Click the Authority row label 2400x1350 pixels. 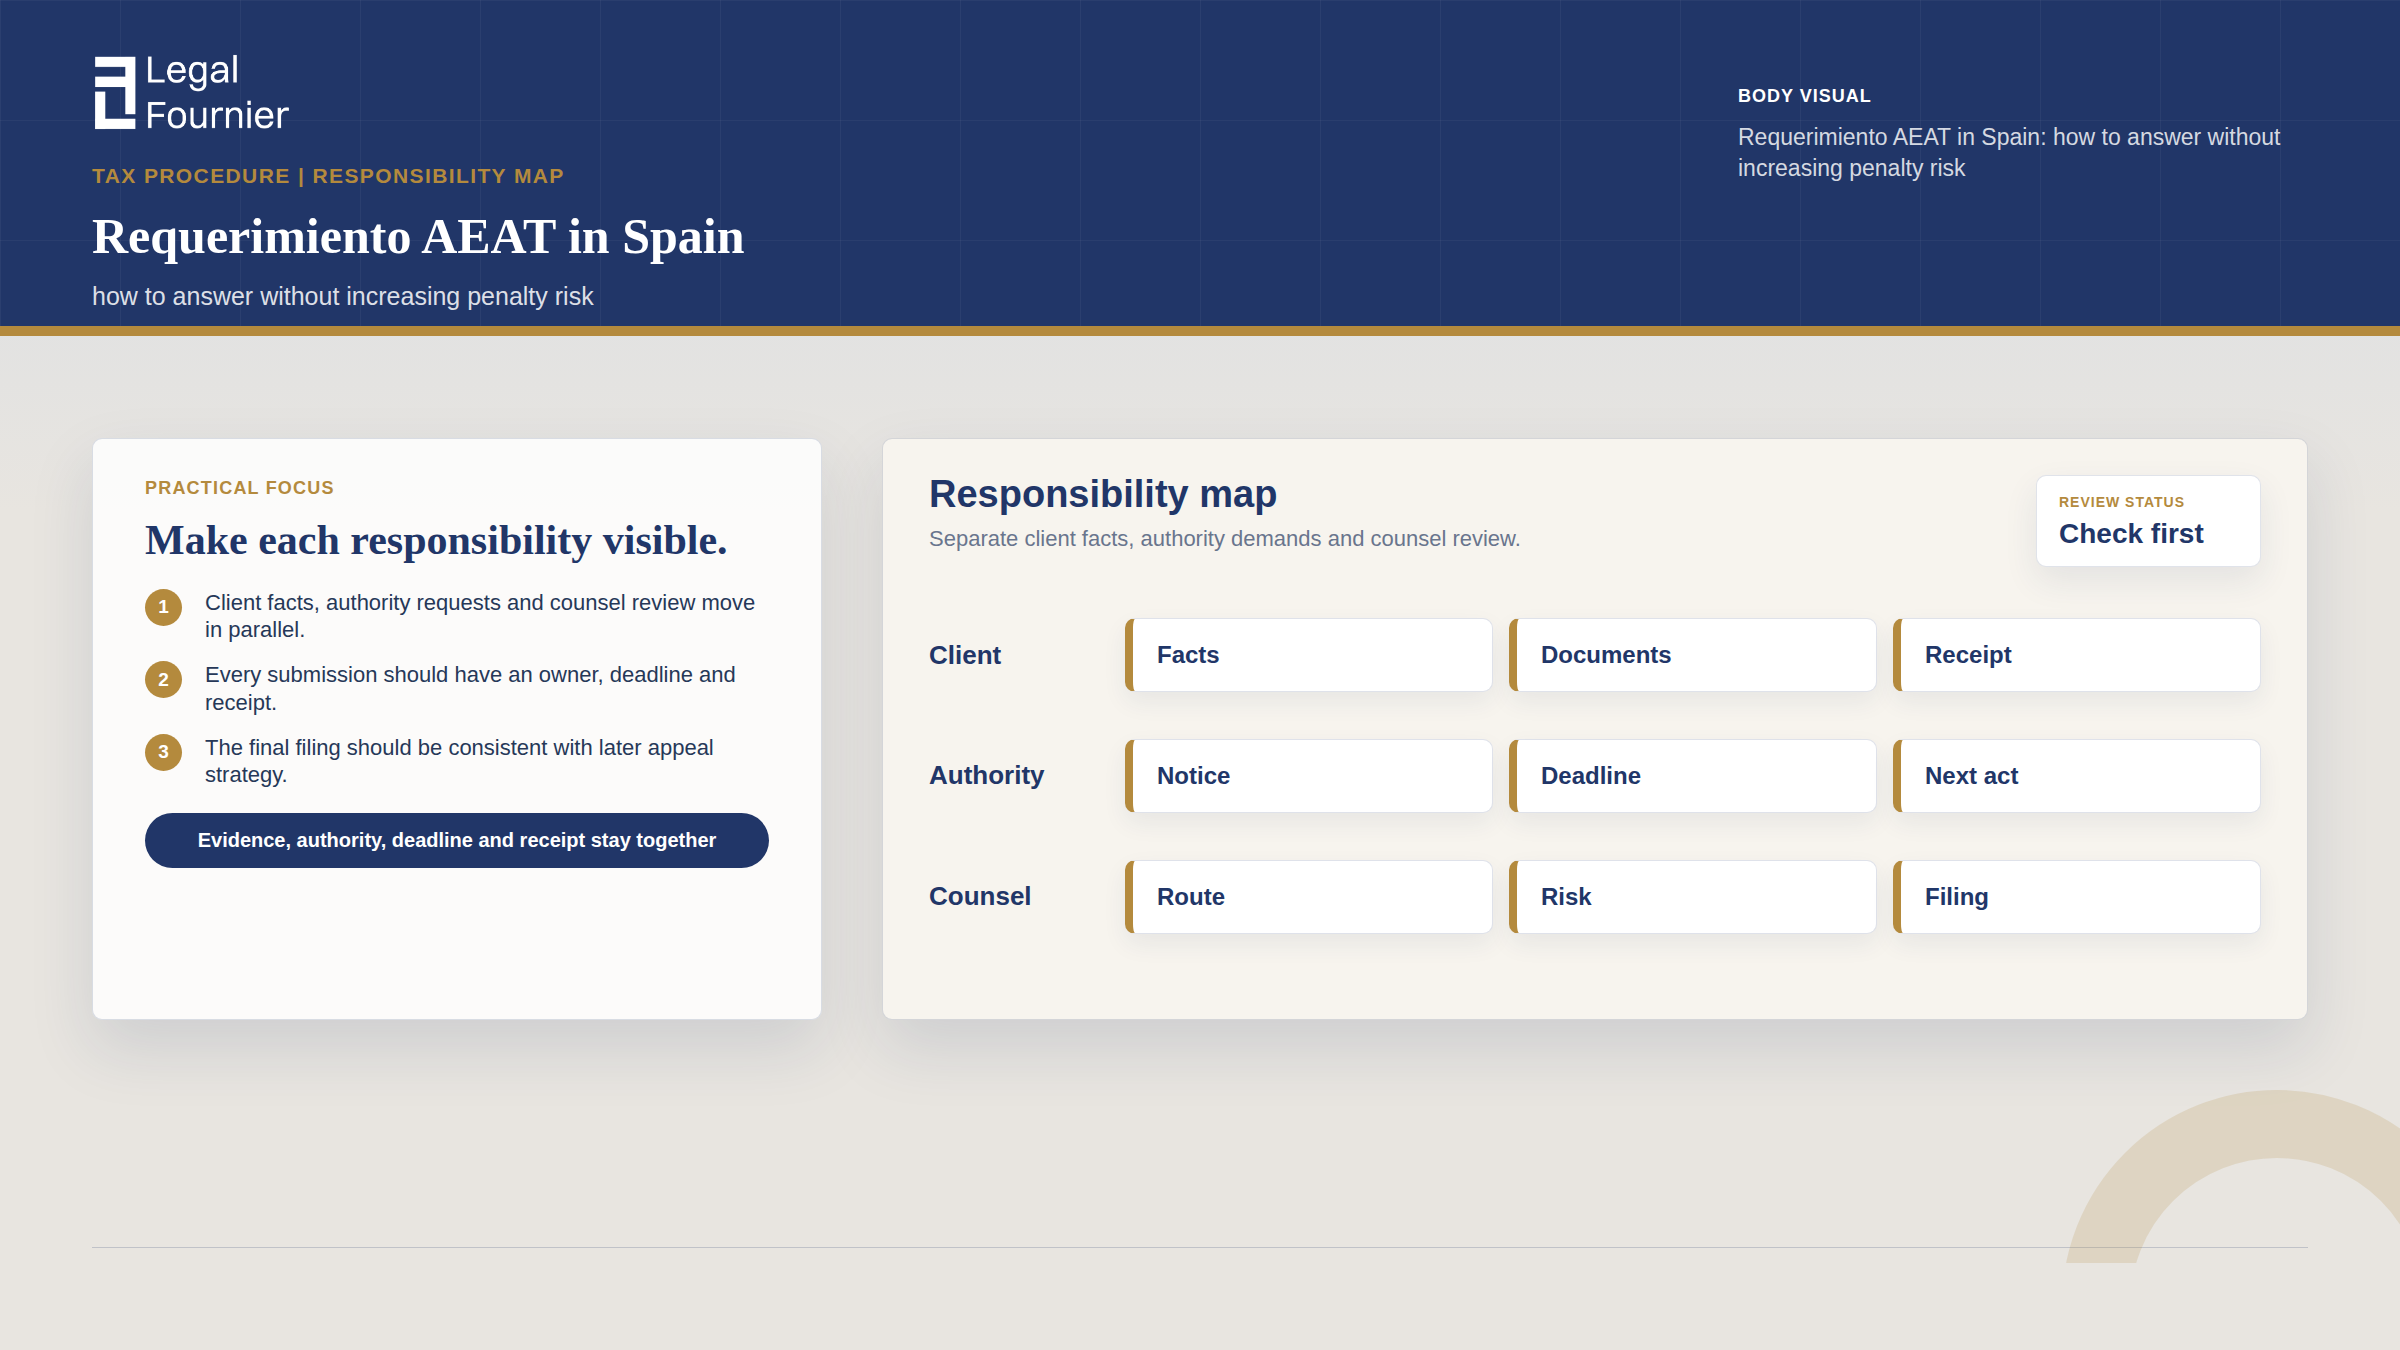click(x=986, y=775)
